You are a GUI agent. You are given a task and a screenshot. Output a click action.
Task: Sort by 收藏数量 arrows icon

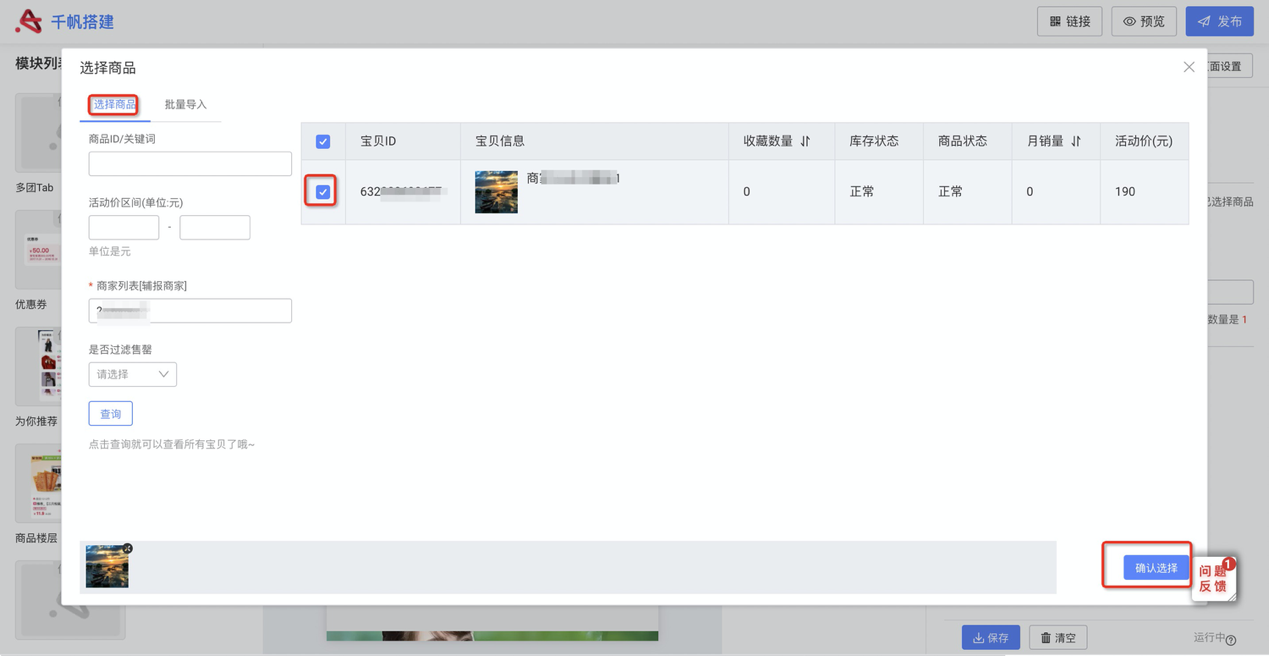[805, 141]
